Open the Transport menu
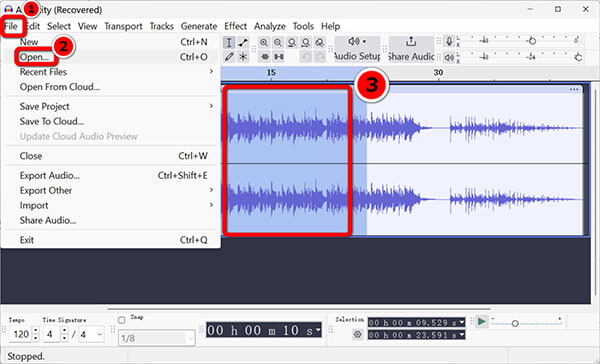 [123, 26]
